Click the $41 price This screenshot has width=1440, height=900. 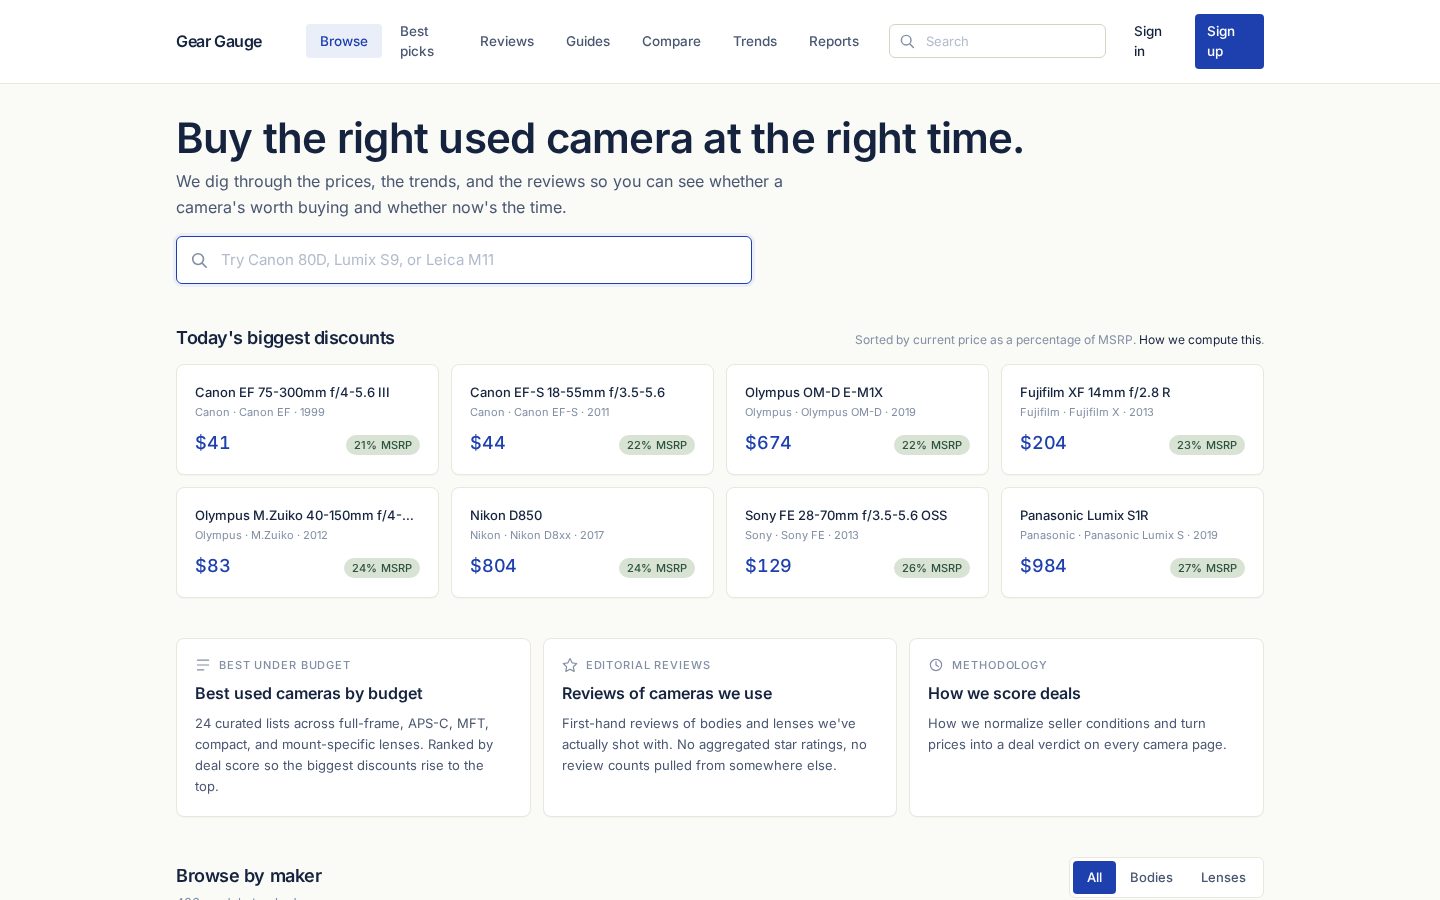pos(213,443)
